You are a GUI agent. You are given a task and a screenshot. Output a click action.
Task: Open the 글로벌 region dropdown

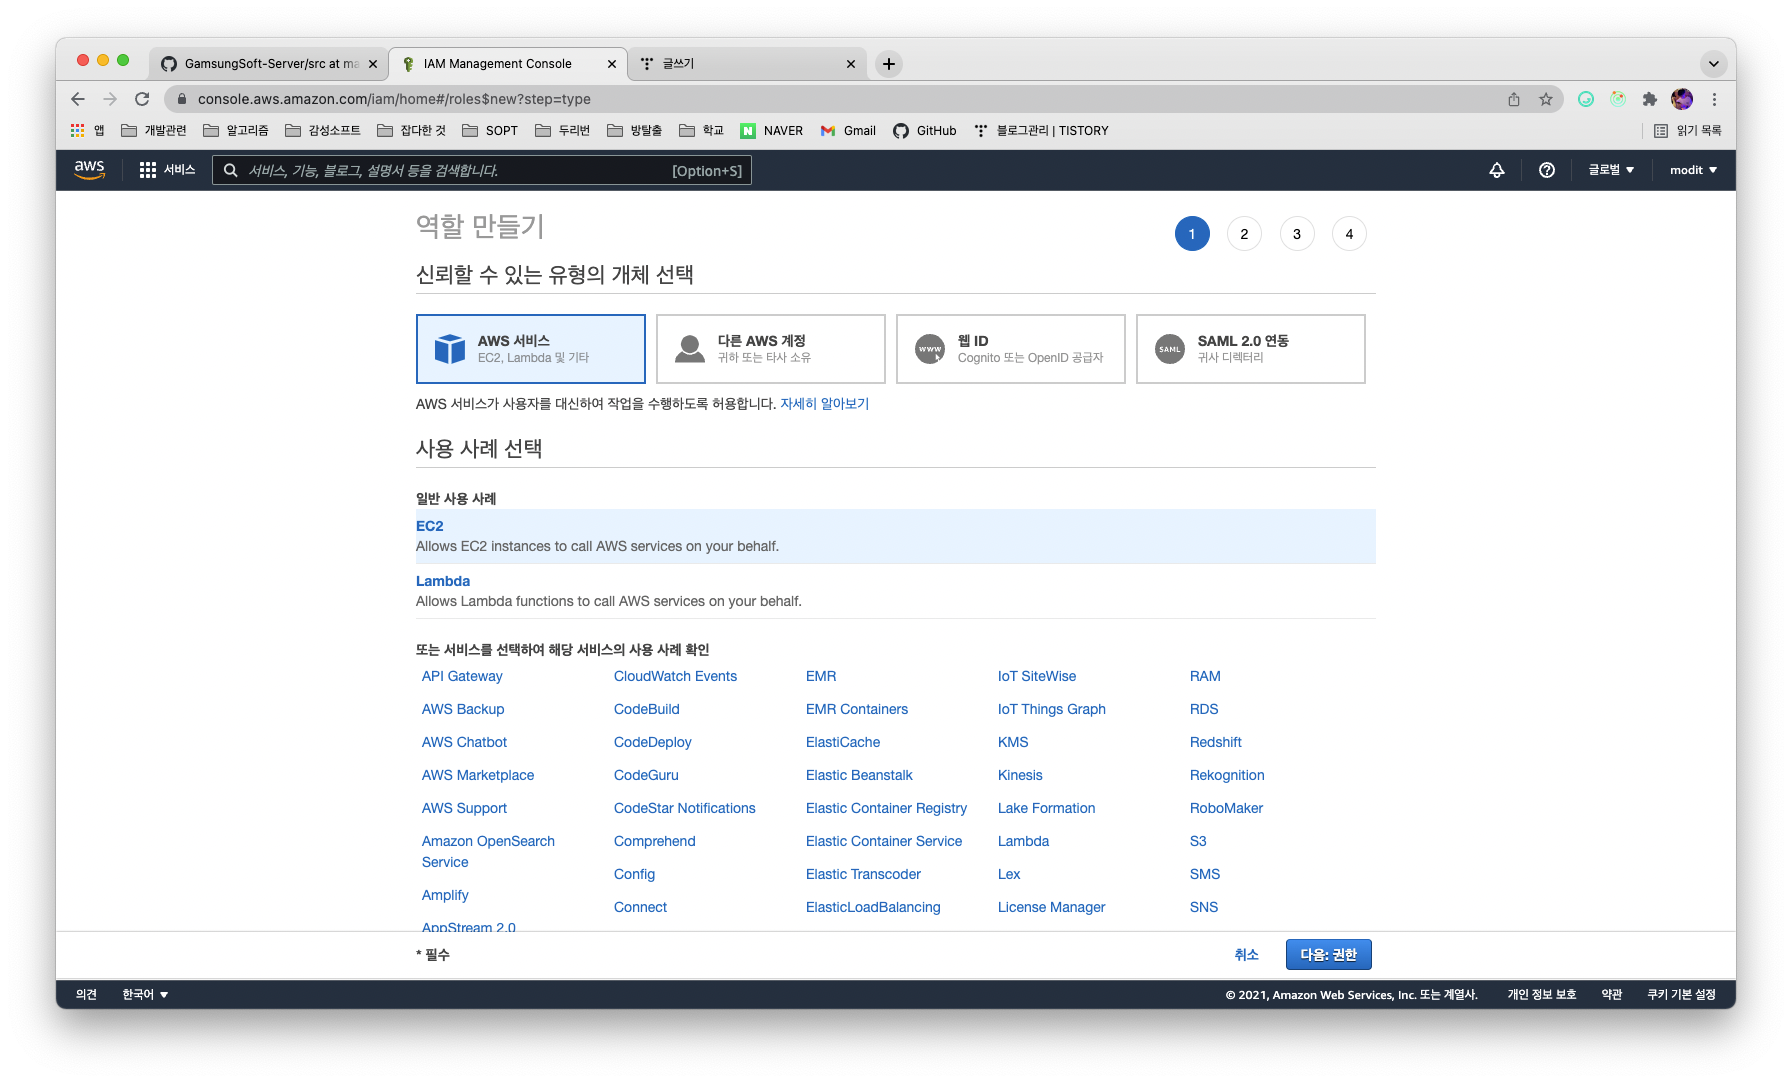pyautogui.click(x=1611, y=170)
